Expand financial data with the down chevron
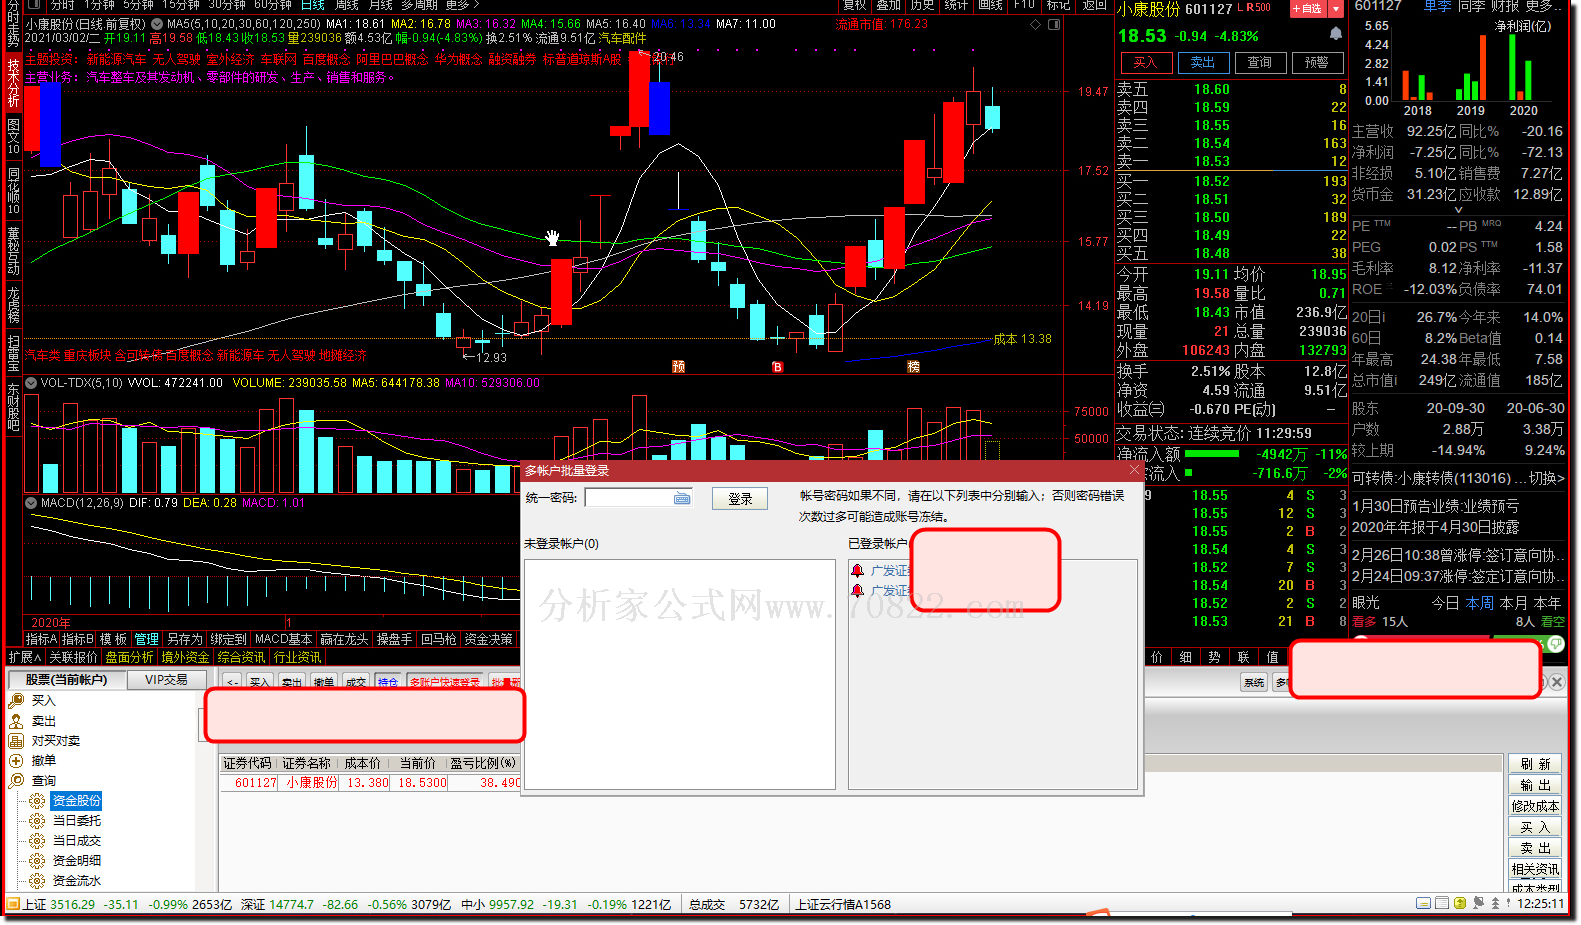1581x925 pixels. tap(1458, 210)
